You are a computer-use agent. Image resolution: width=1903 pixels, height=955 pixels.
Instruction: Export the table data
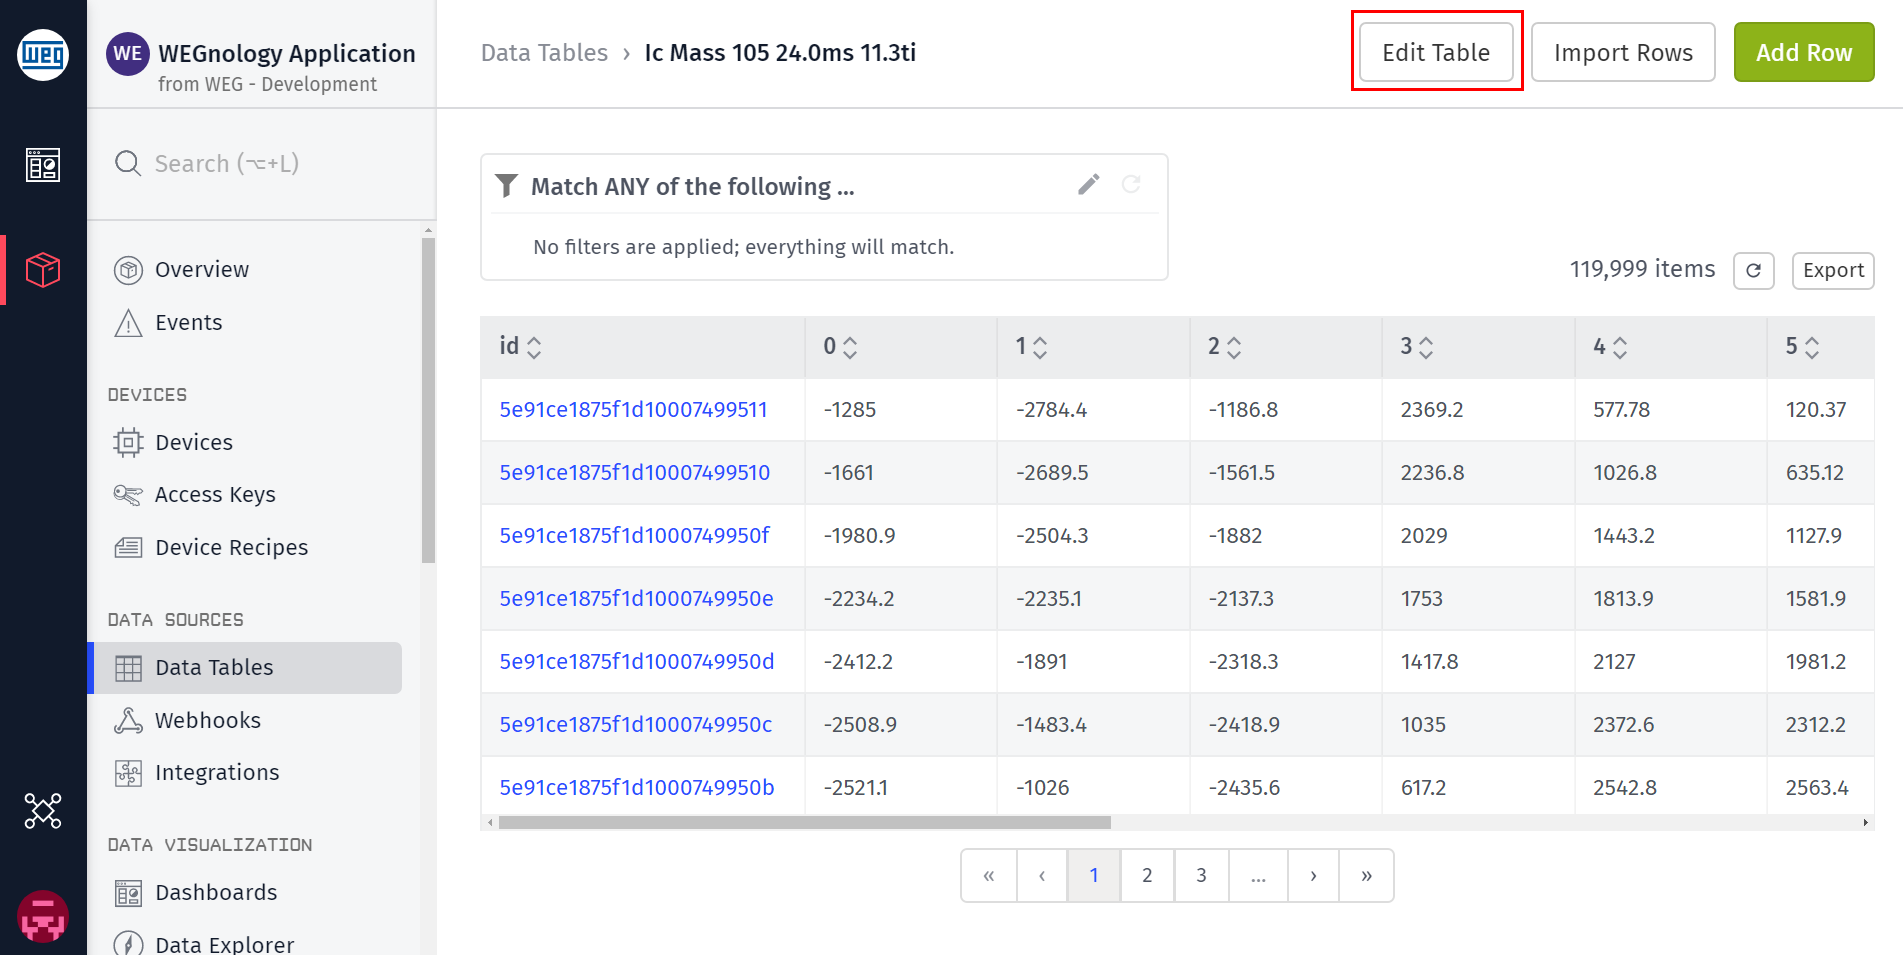(1833, 271)
